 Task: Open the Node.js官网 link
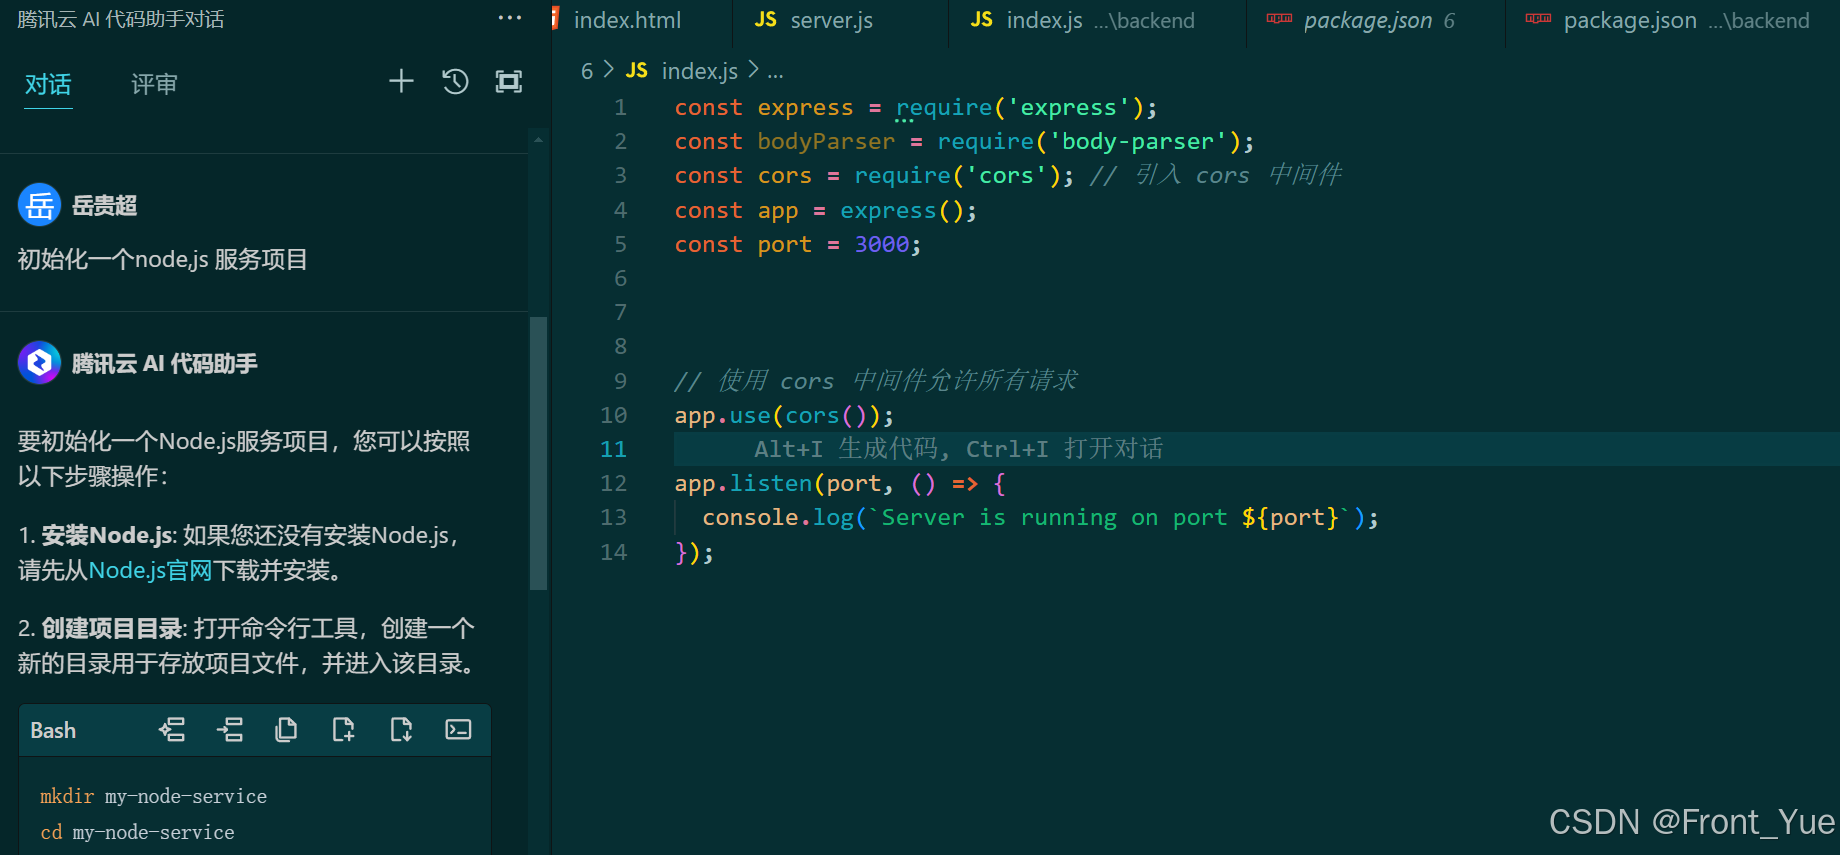[x=151, y=570]
